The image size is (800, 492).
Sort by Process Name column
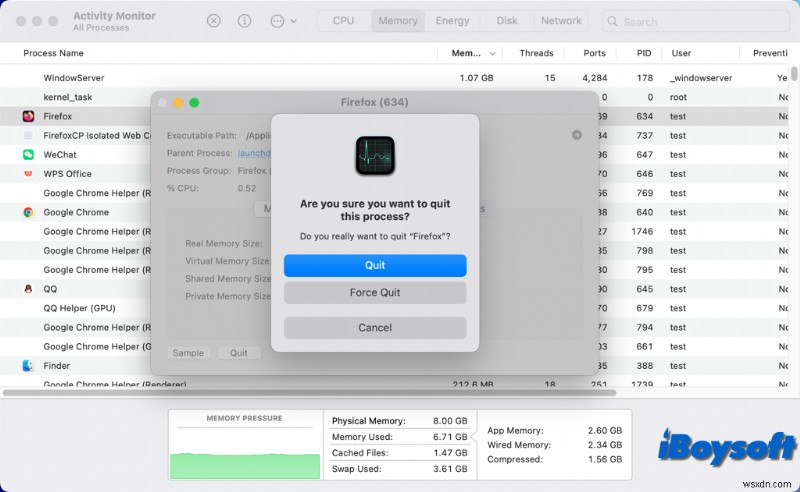(x=54, y=53)
